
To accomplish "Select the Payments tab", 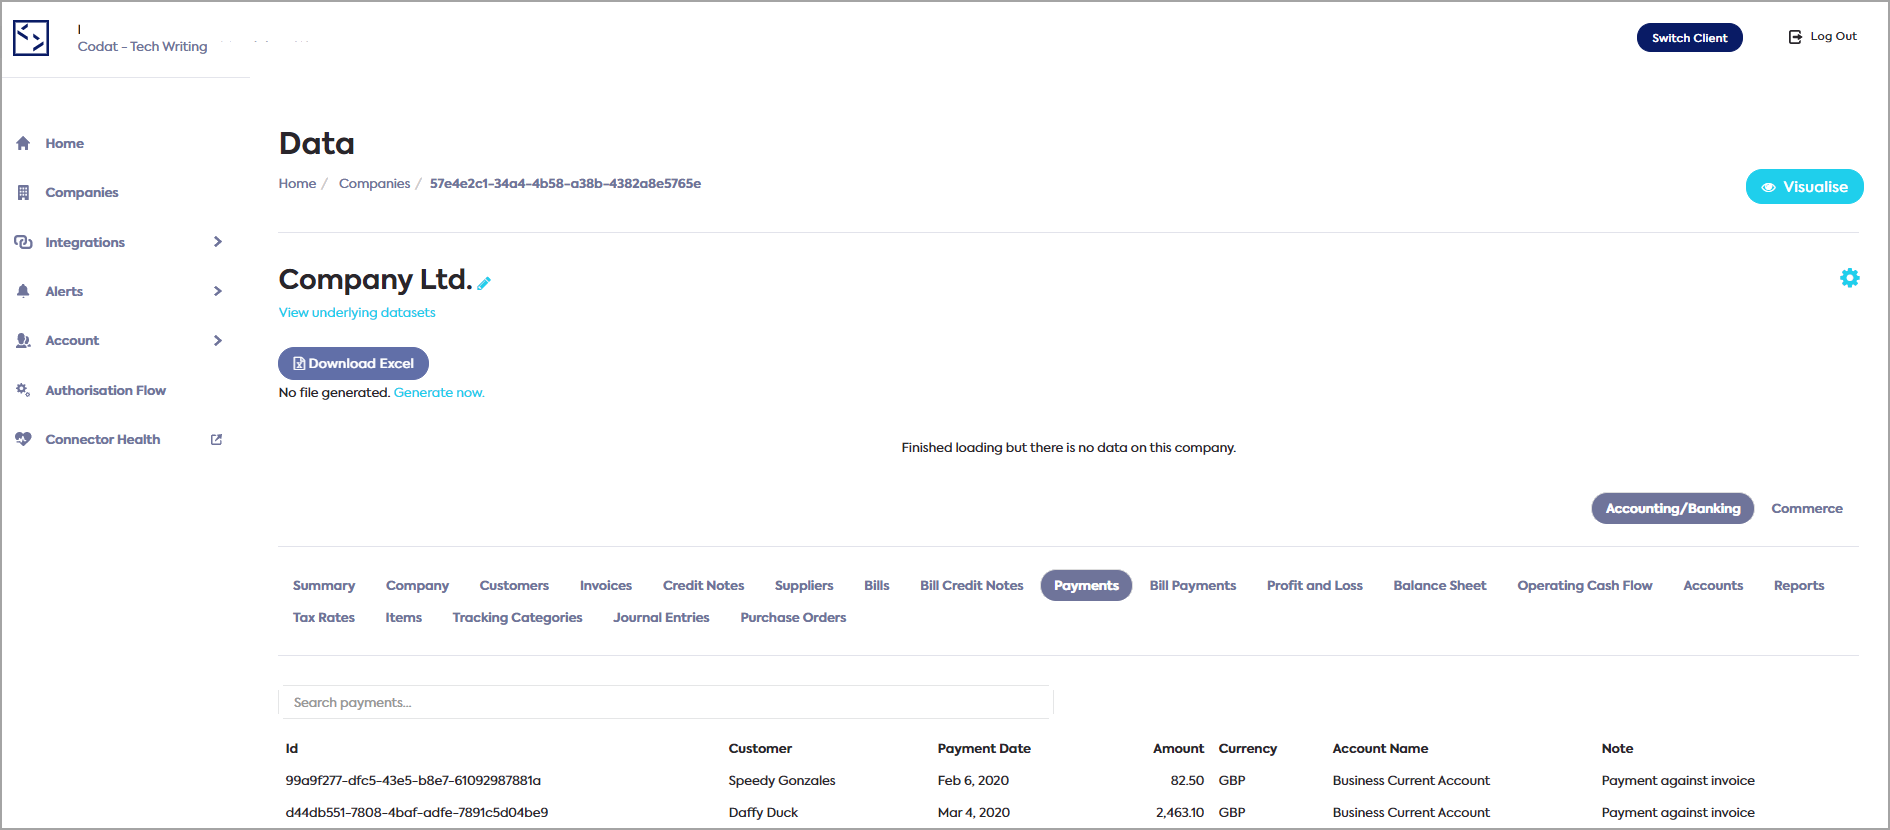I will (1086, 585).
